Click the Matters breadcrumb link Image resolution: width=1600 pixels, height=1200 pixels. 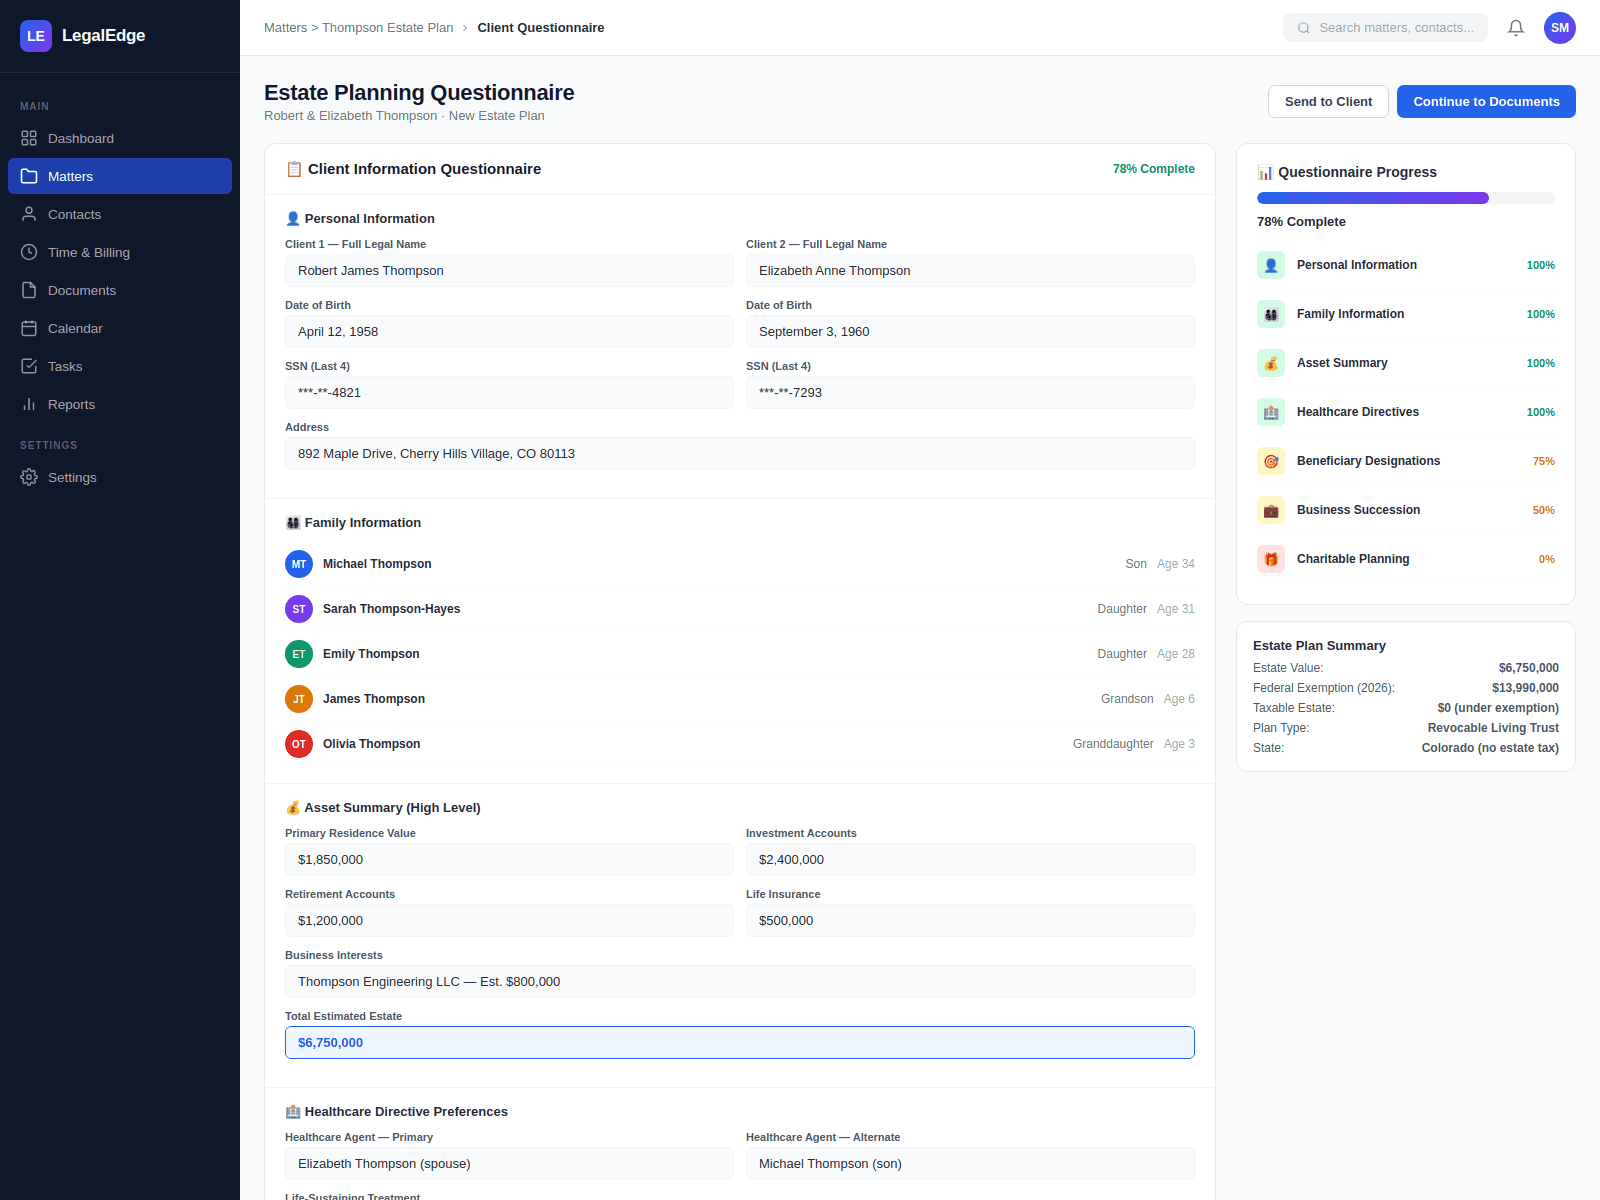click(x=285, y=28)
